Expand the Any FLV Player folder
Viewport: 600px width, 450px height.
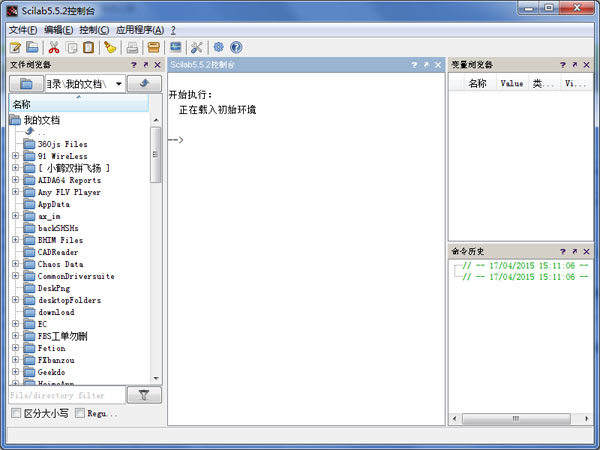(x=15, y=192)
